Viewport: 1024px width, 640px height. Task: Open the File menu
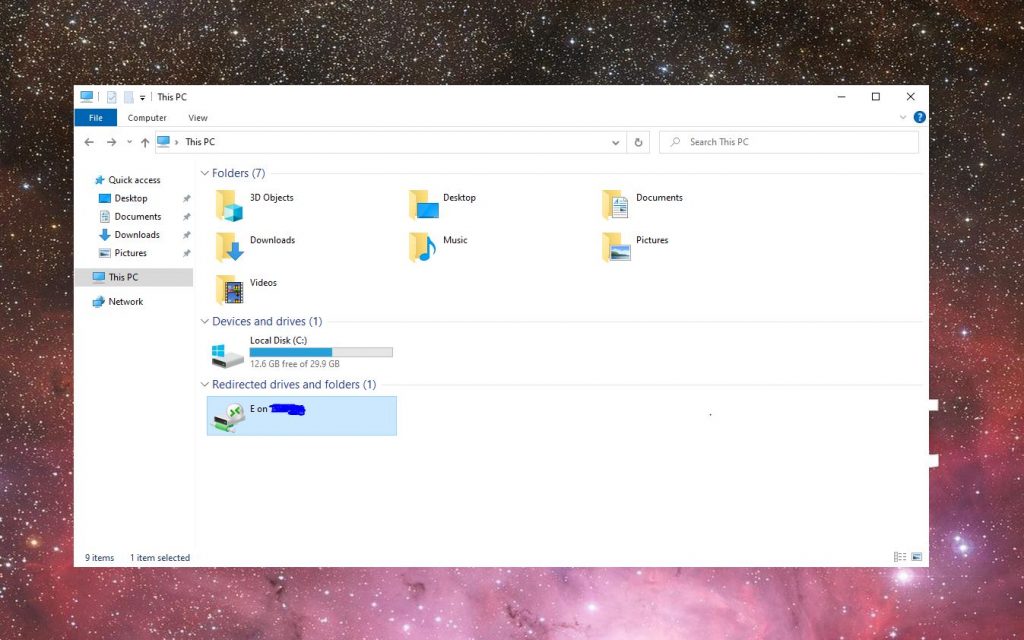coord(96,118)
